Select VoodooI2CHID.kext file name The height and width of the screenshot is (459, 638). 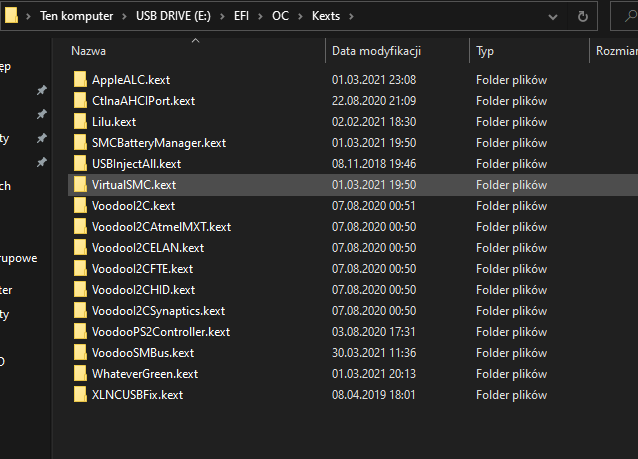pos(143,290)
